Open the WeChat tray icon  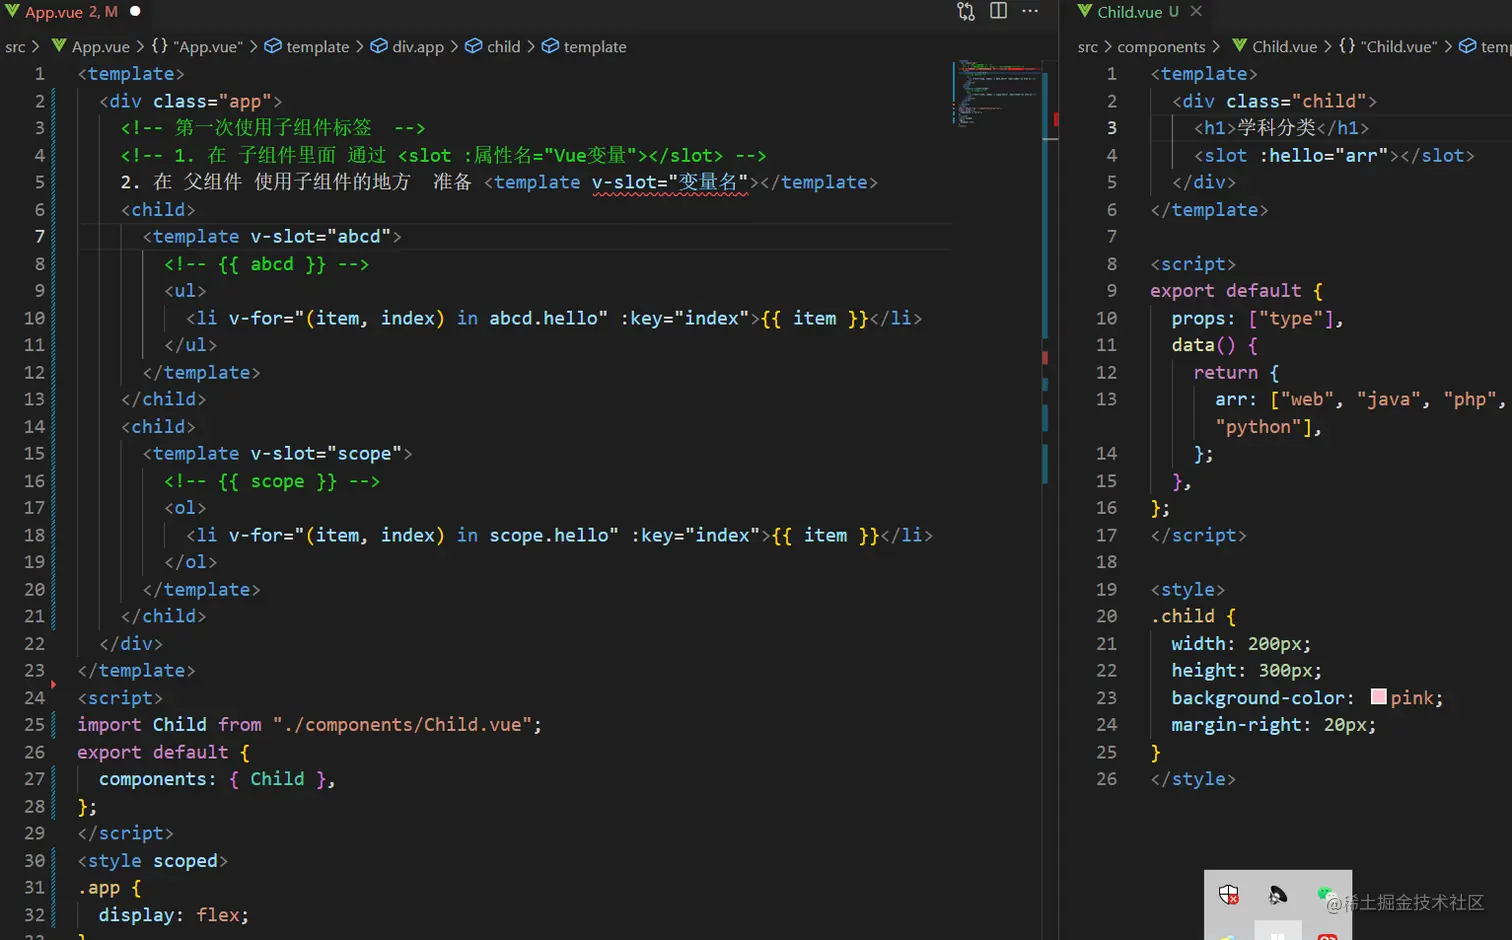[1326, 894]
